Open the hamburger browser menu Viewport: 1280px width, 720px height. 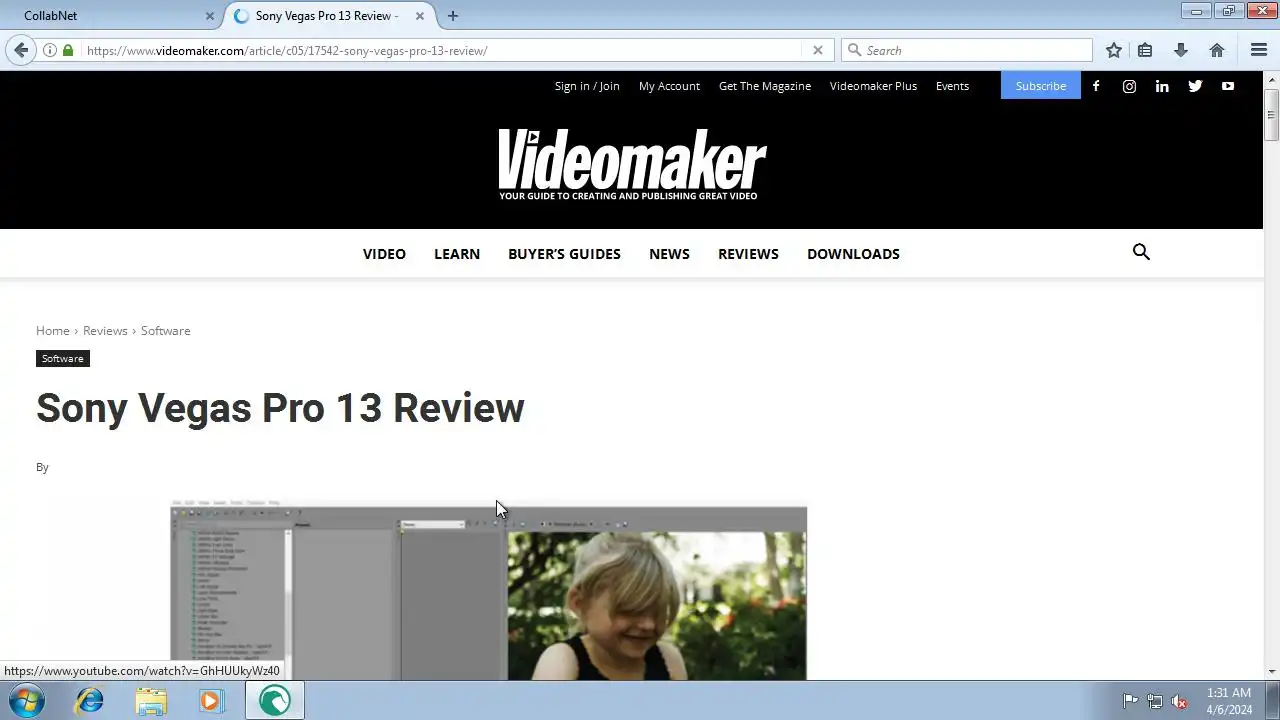(1259, 50)
